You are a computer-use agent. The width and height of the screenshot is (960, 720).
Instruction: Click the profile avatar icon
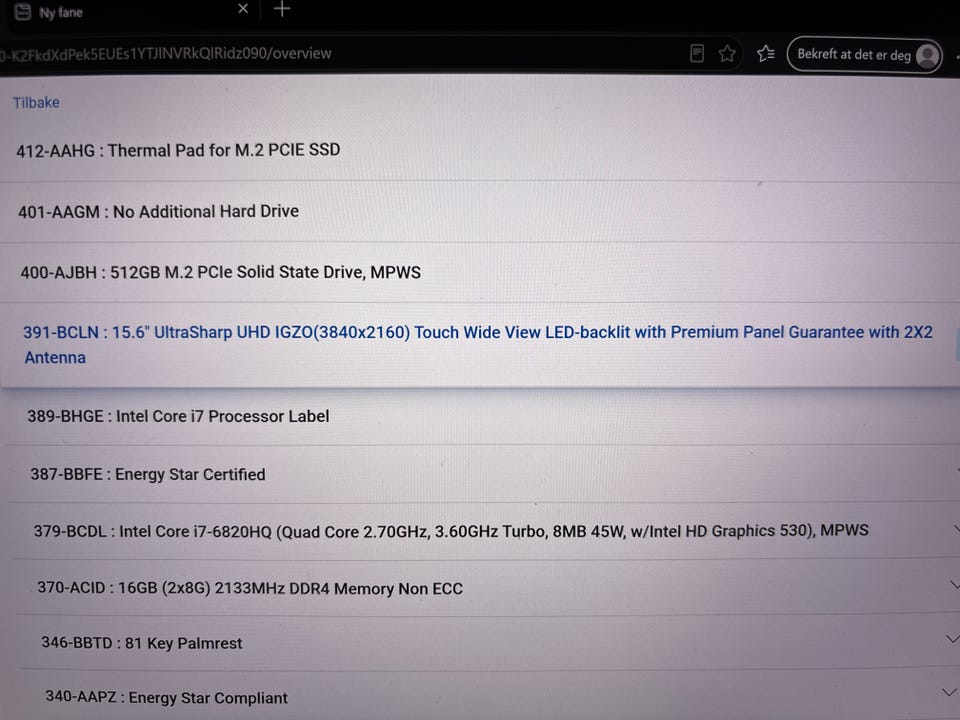click(928, 56)
